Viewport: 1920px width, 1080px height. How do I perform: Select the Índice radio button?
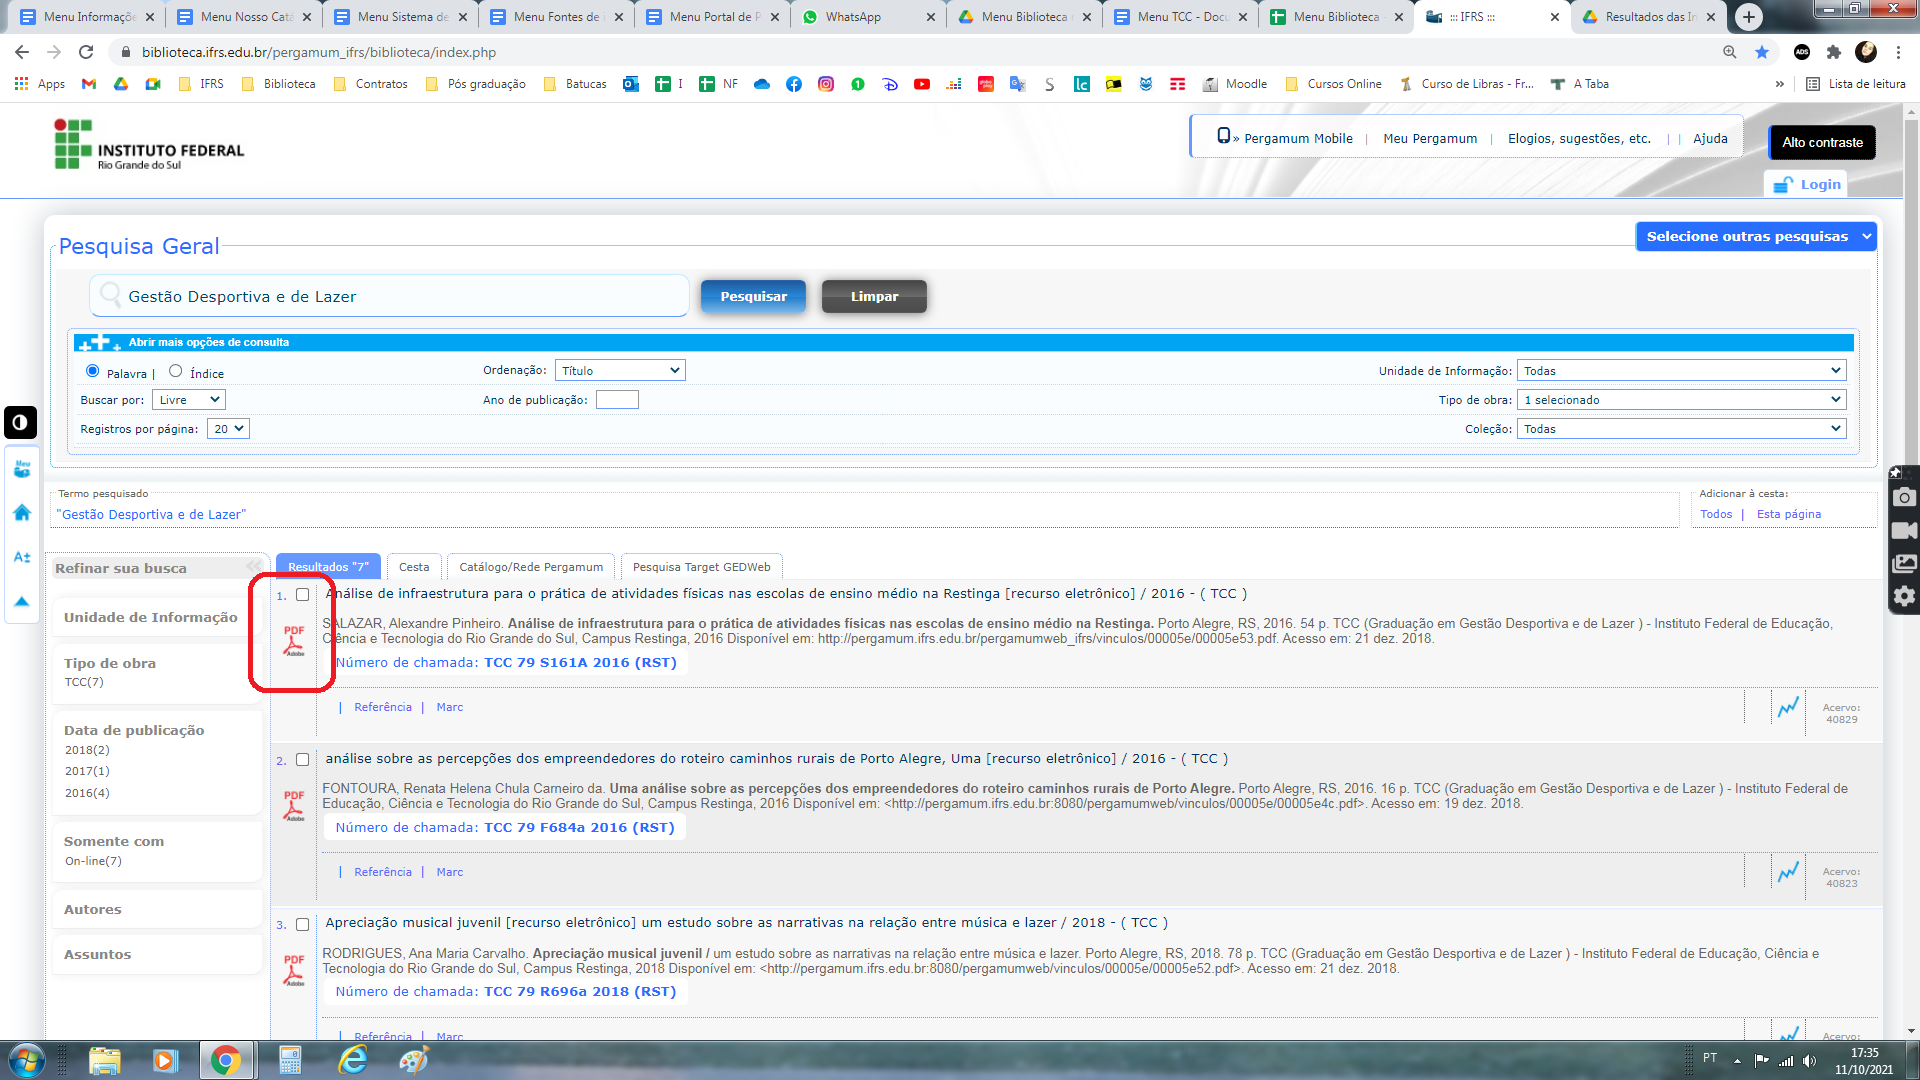point(176,371)
